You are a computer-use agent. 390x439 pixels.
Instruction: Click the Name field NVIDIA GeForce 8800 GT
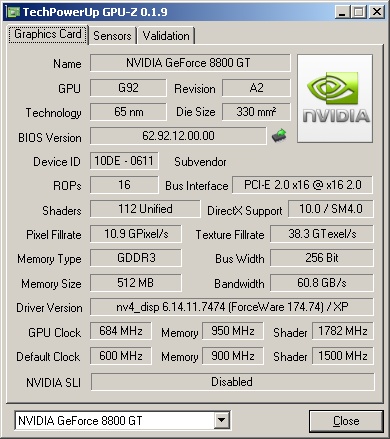click(x=190, y=63)
